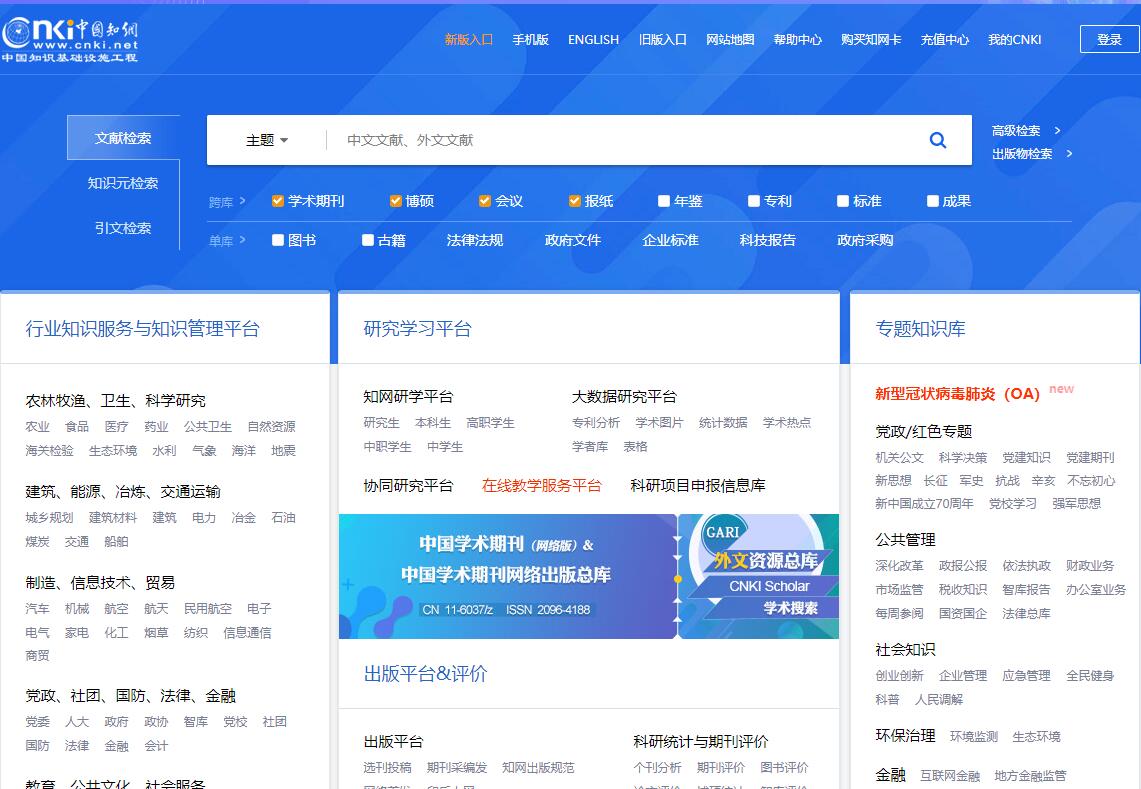
Task: Open 法律法规 single database
Action: point(474,240)
